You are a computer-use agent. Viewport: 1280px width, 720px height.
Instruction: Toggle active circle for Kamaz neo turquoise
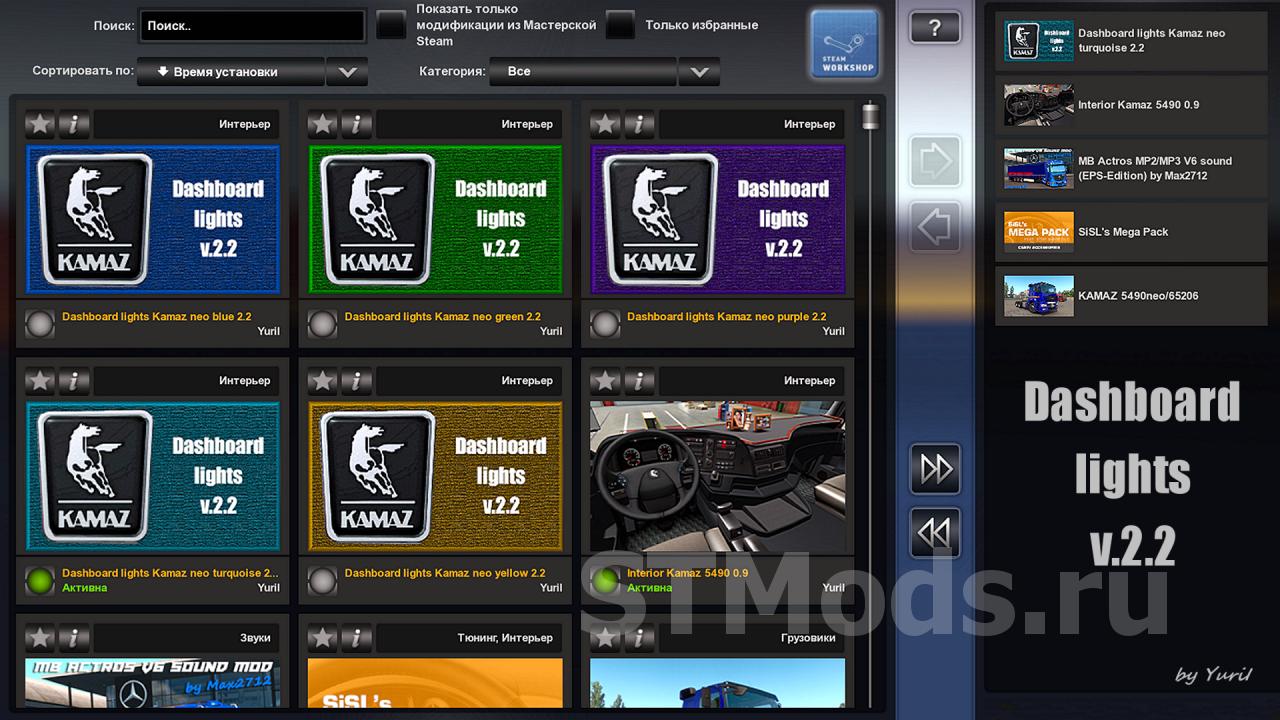pyautogui.click(x=40, y=581)
